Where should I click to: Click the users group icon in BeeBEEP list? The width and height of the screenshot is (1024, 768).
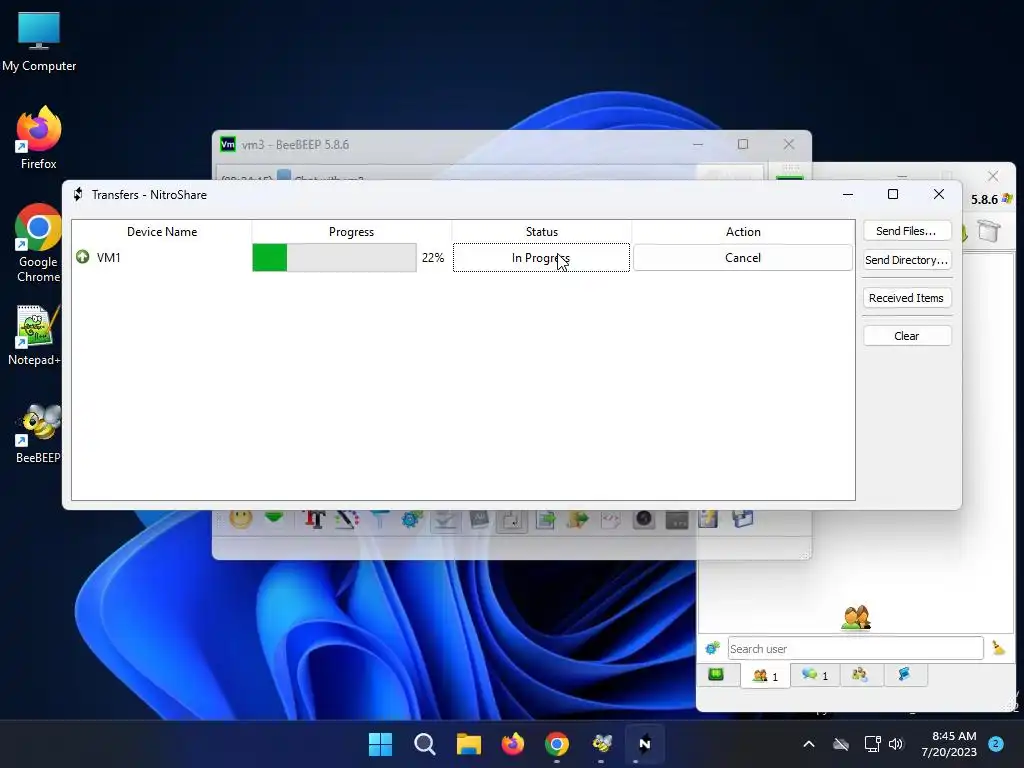(x=856, y=617)
